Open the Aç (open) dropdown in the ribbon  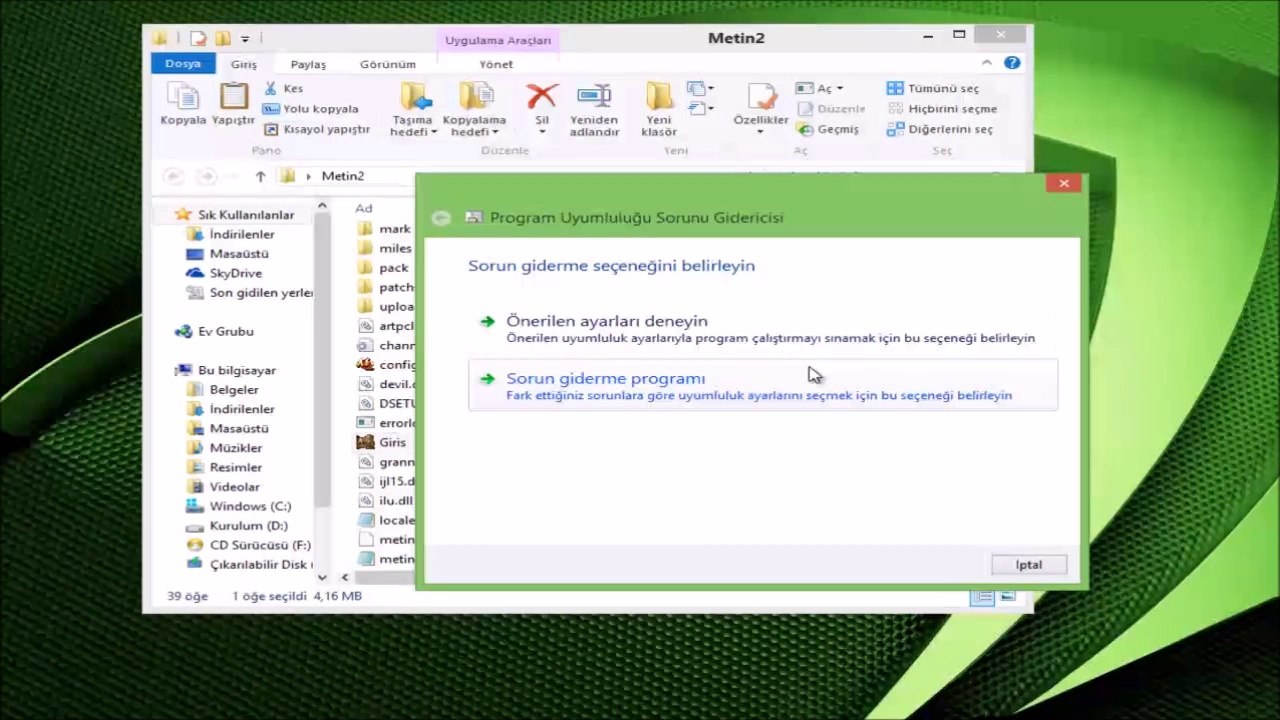coord(820,89)
